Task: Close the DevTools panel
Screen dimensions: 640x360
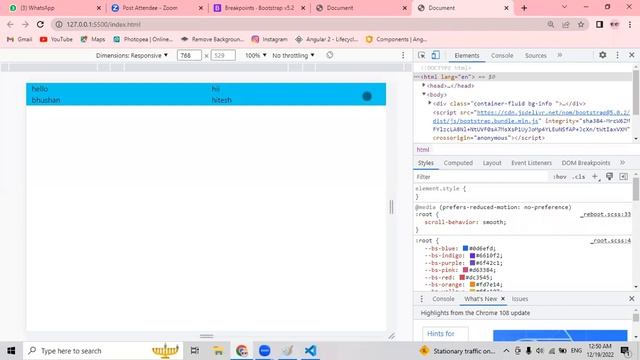Action: point(631,55)
